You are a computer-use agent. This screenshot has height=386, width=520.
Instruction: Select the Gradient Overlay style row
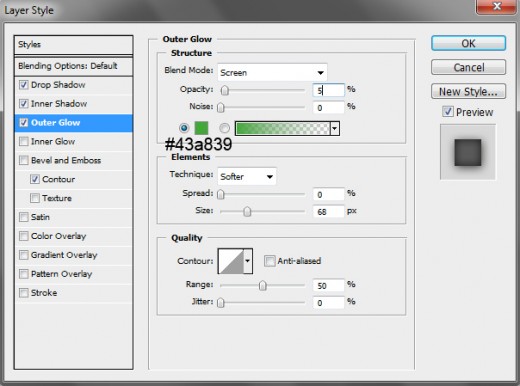point(73,255)
